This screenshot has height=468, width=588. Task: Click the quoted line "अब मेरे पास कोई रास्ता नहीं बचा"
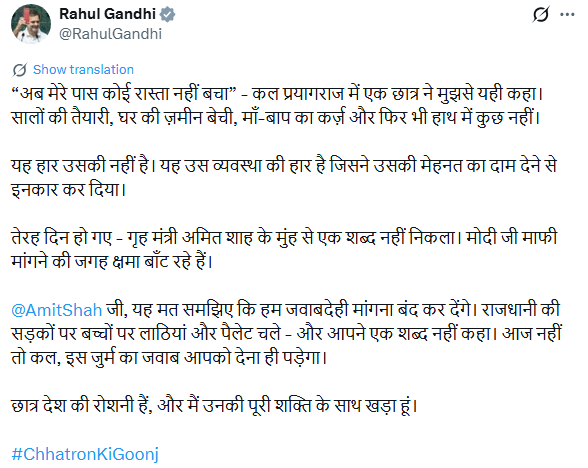[123, 94]
